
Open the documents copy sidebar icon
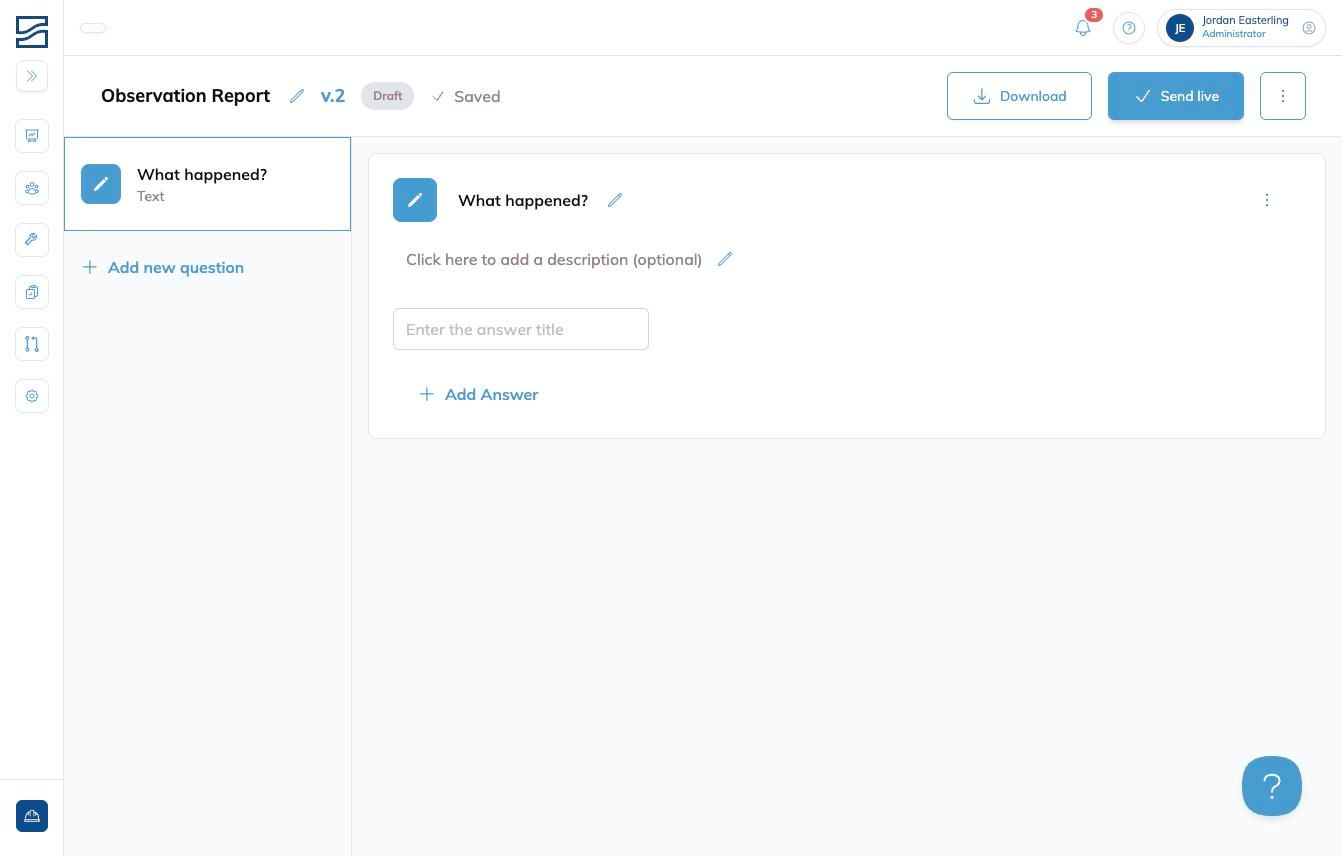(32, 292)
